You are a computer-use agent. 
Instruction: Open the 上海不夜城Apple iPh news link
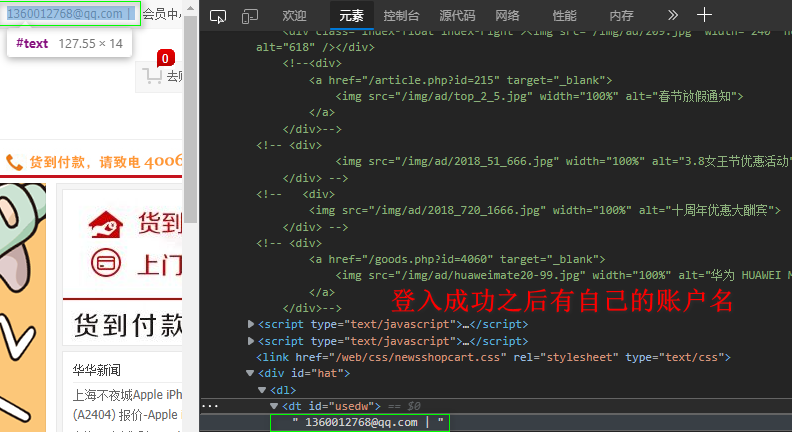pyautogui.click(x=127, y=394)
